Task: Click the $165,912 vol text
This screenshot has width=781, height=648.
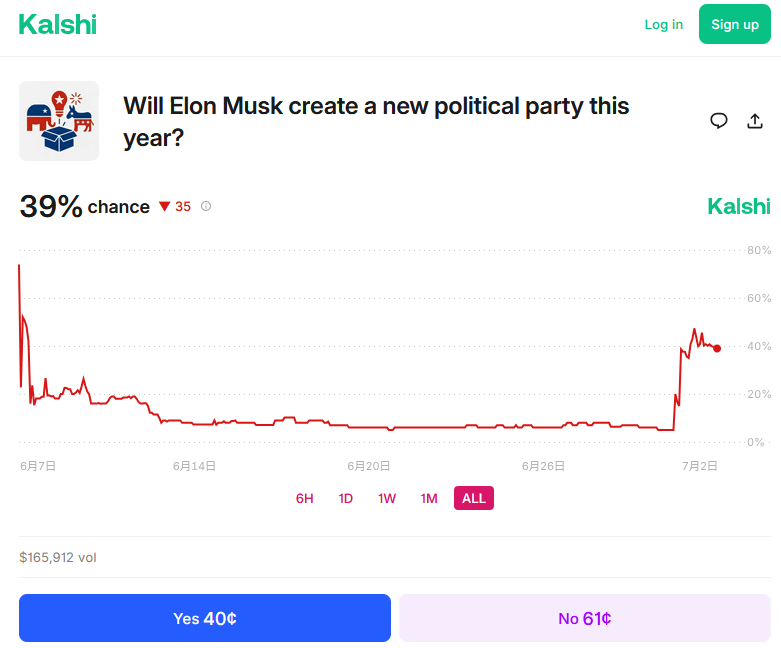Action: [x=58, y=557]
